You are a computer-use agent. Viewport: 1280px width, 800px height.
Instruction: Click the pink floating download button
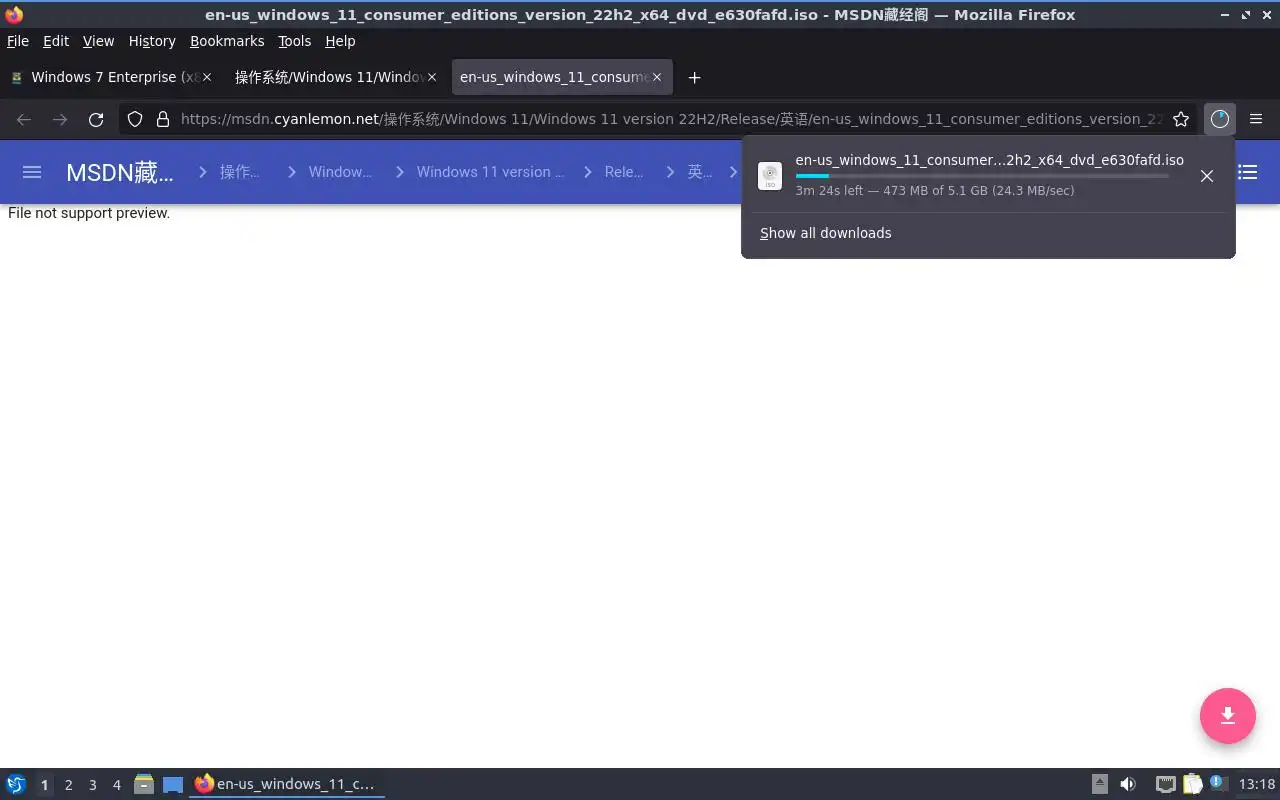pyautogui.click(x=1228, y=716)
